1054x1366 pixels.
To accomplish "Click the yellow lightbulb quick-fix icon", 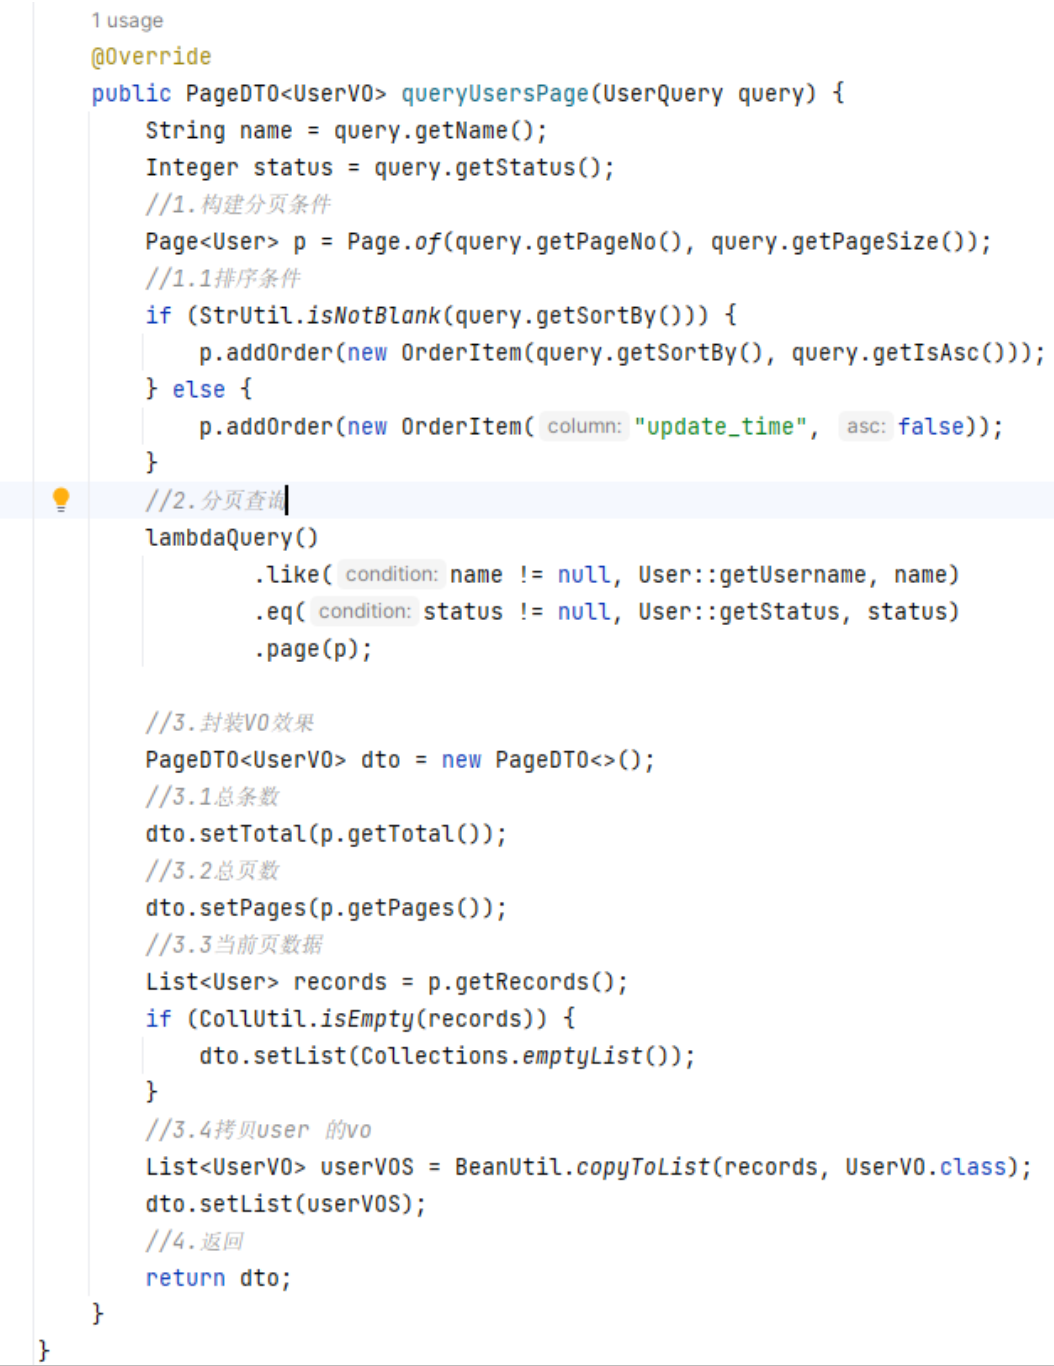I will (x=61, y=499).
